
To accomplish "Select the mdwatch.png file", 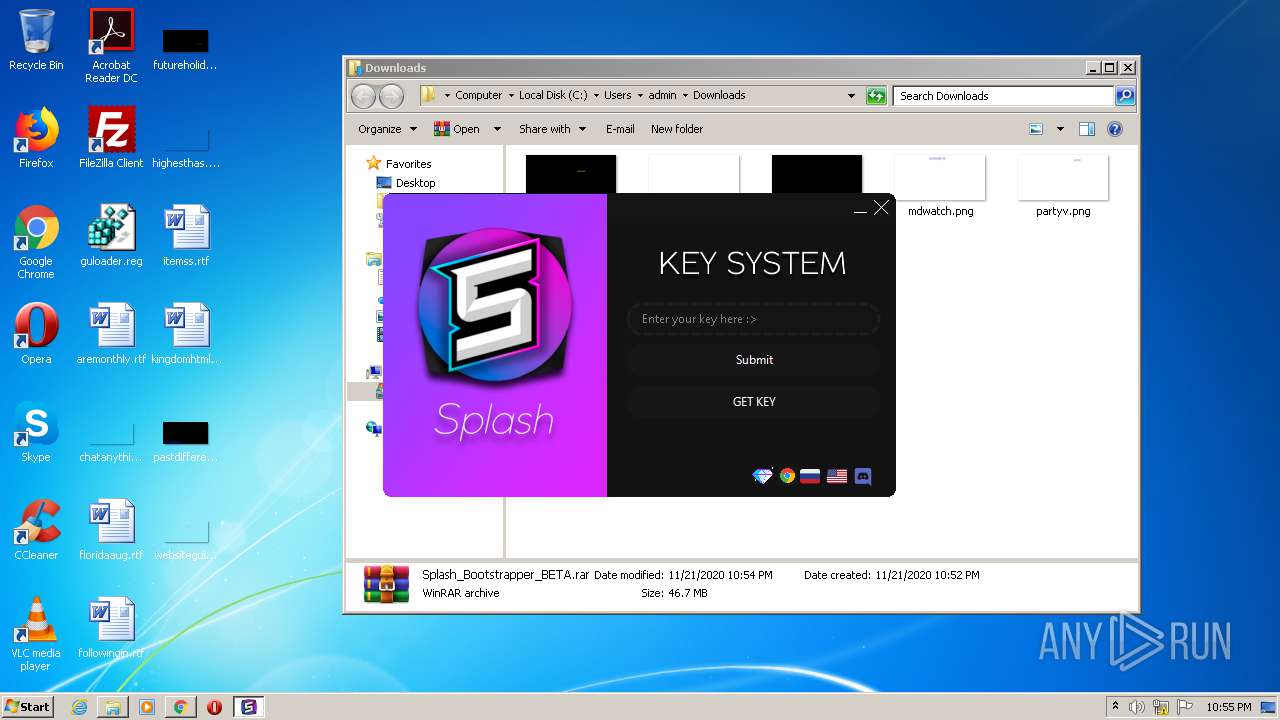I will pyautogui.click(x=940, y=185).
